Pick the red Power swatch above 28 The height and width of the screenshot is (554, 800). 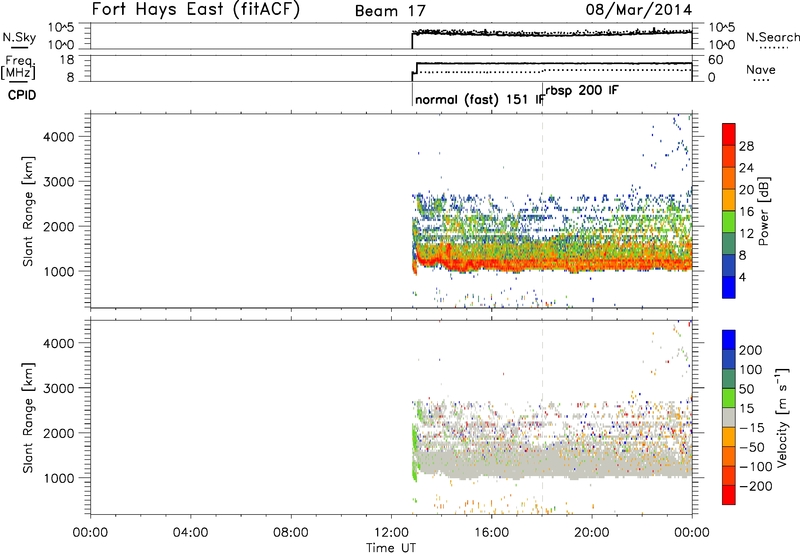[x=729, y=135]
